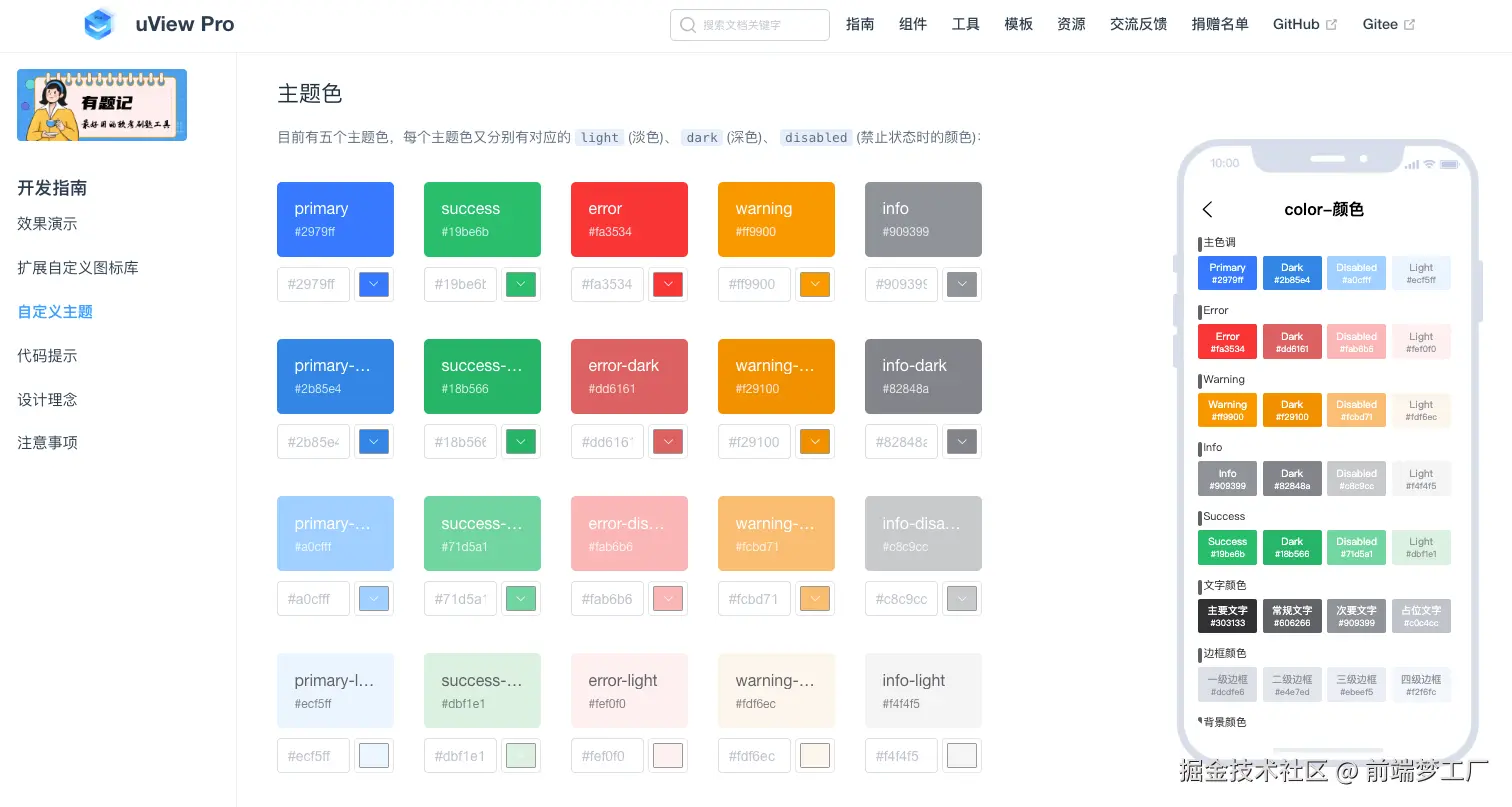
Task: Open the warning-dark #f29100 color picker dropdown
Action: tap(815, 441)
